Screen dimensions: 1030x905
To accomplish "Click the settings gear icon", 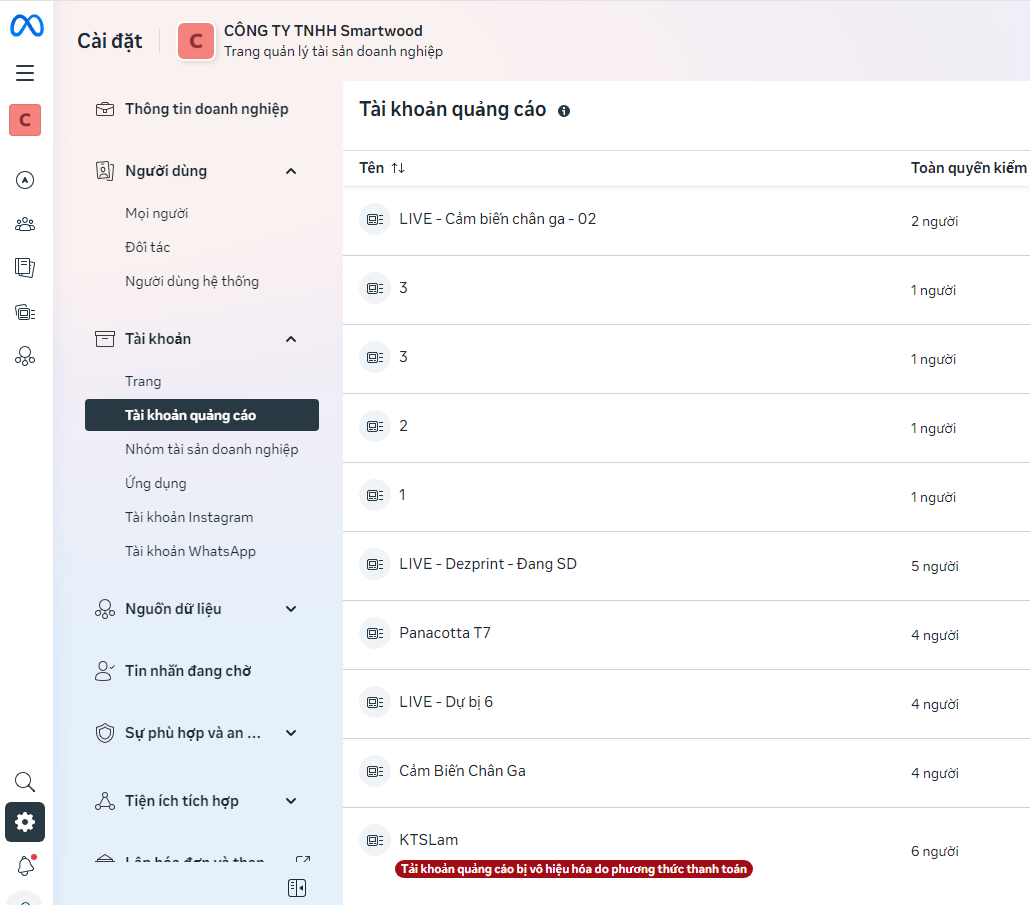I will click(x=25, y=822).
